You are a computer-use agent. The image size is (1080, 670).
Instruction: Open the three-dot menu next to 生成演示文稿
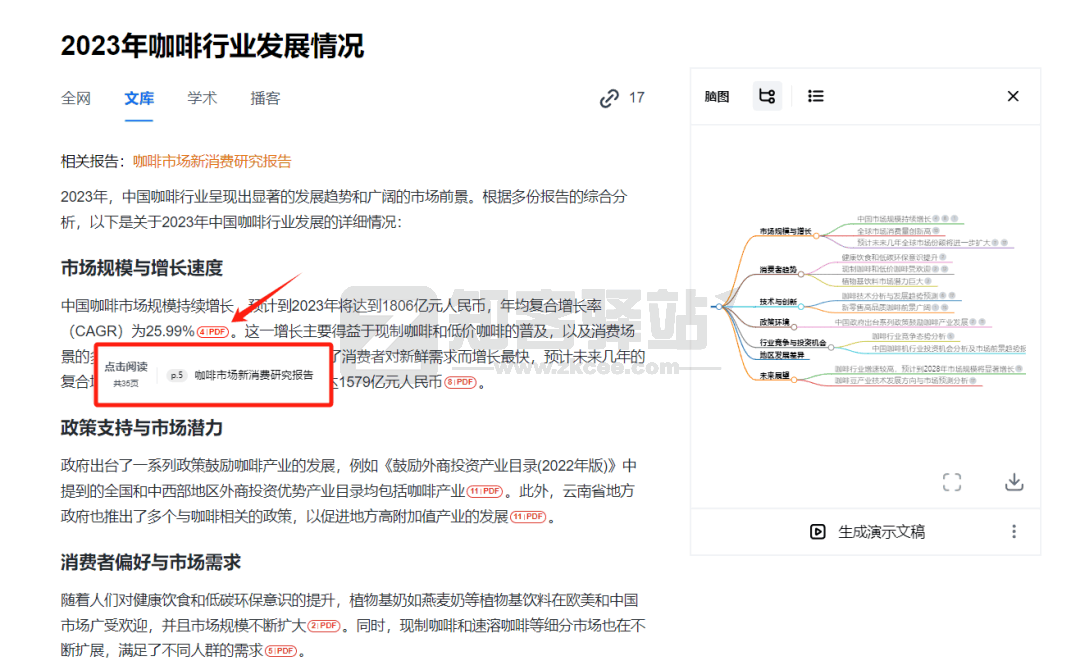pos(1014,532)
